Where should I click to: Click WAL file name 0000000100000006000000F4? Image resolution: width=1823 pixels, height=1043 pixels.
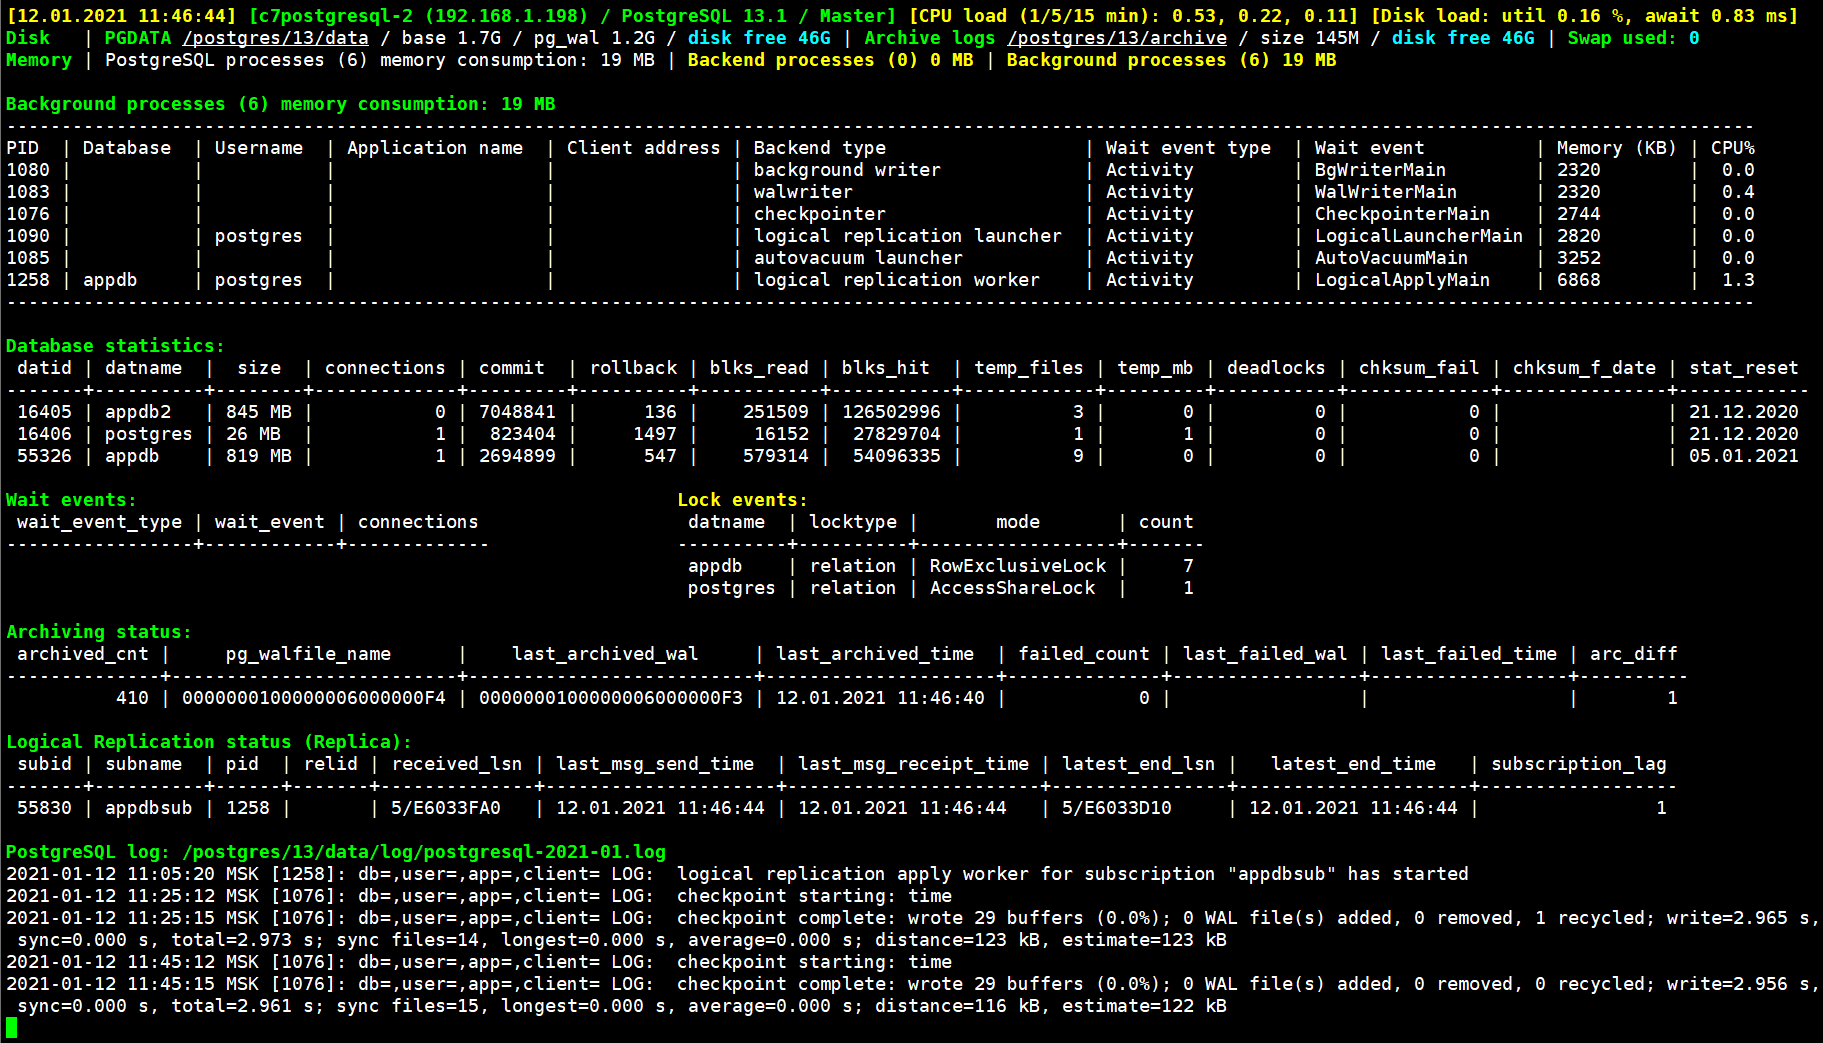pyautogui.click(x=314, y=698)
